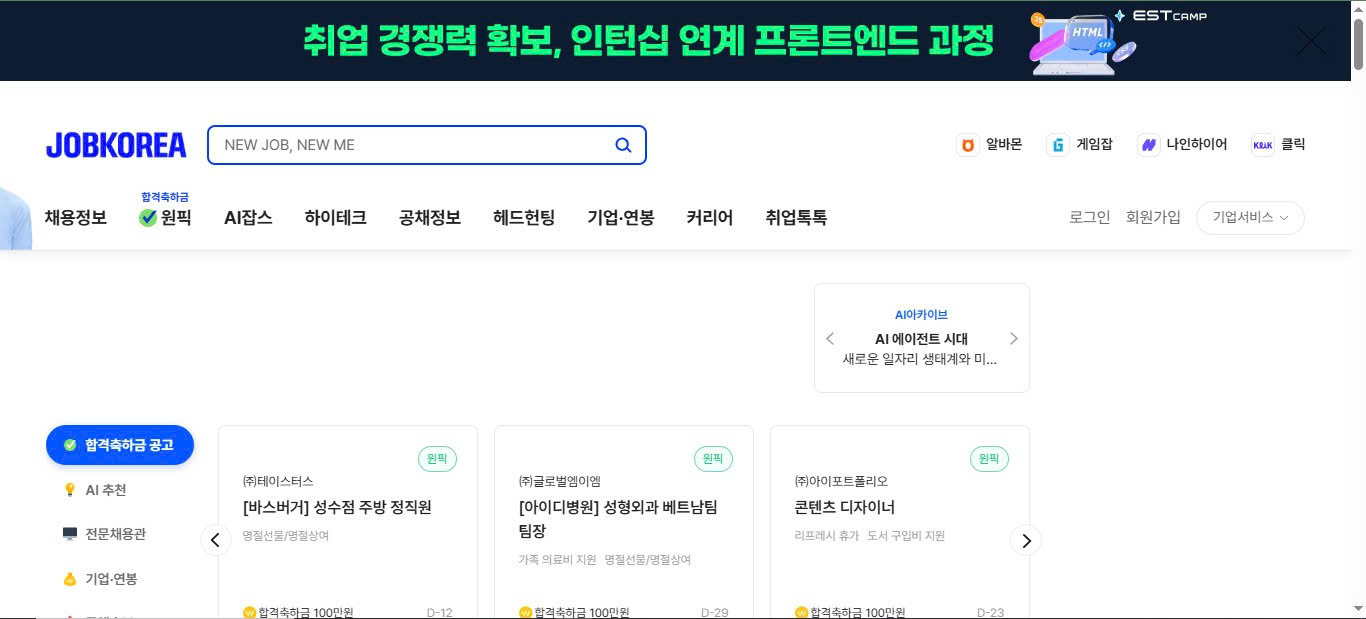The width and height of the screenshot is (1366, 619).
Task: Click the 새로운 일자리 생태계와 subtitle
Action: [x=921, y=359]
